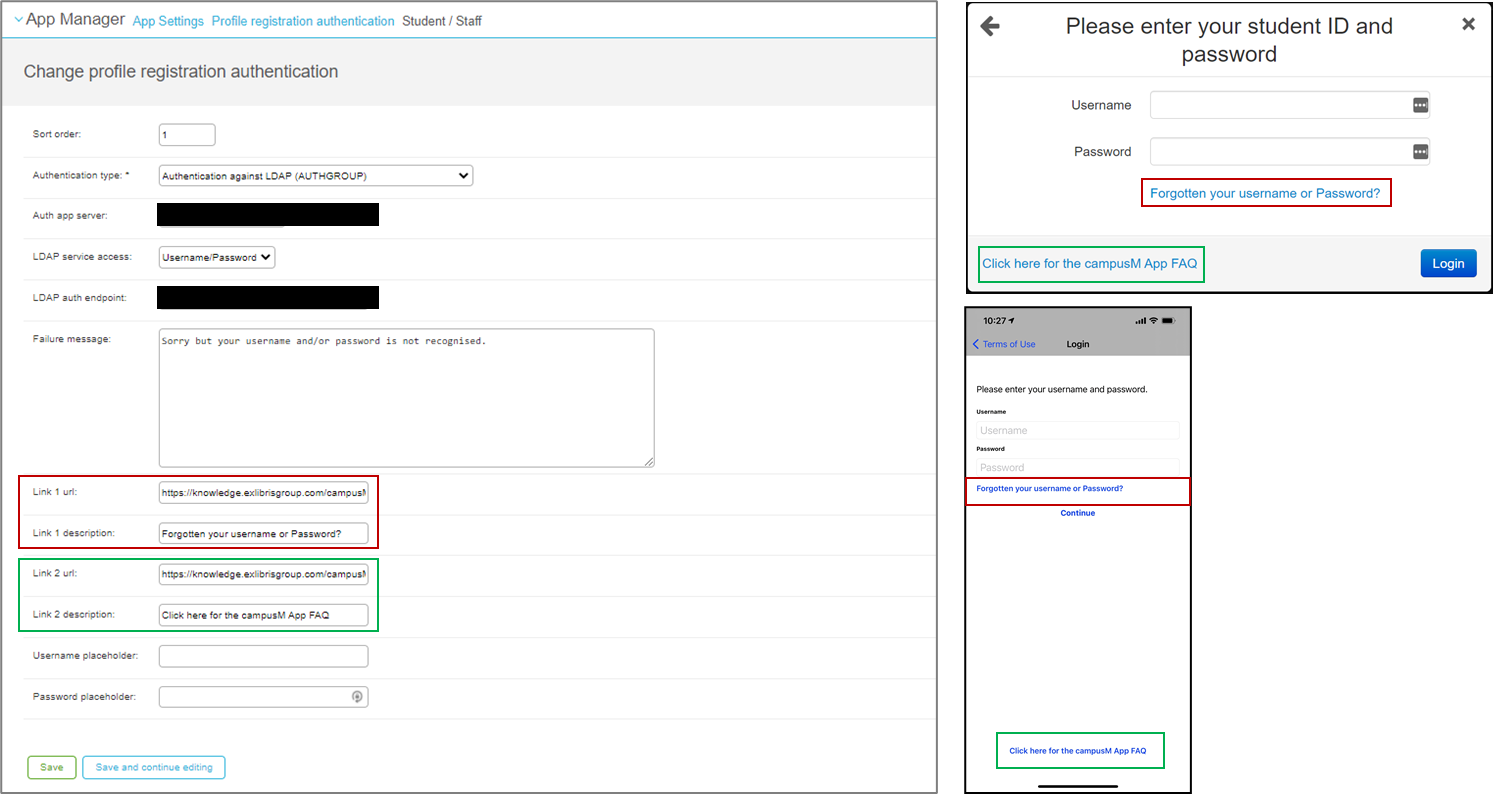Tap campusM App FAQ link on phone

[1078, 750]
